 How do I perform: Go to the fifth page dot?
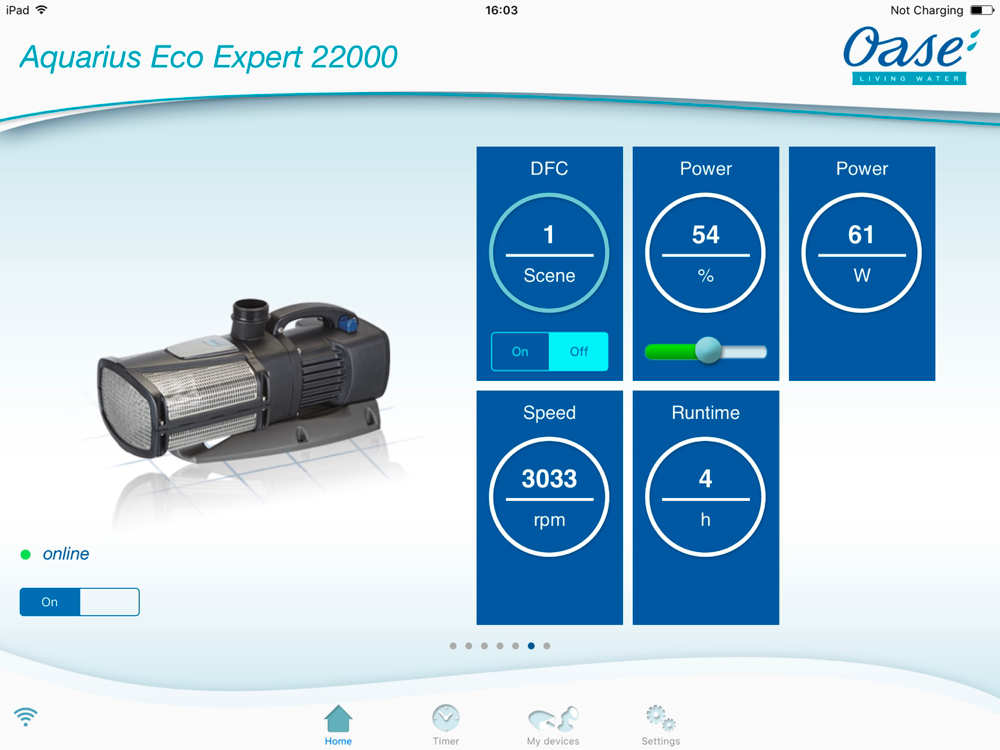pos(515,646)
